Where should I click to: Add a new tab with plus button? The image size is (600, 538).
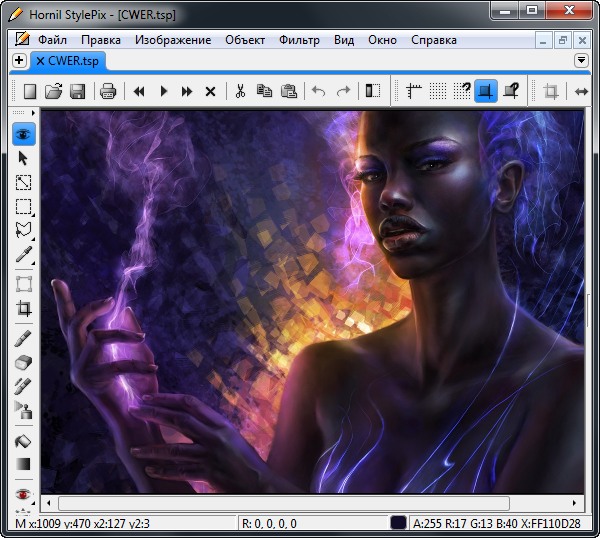click(x=19, y=61)
